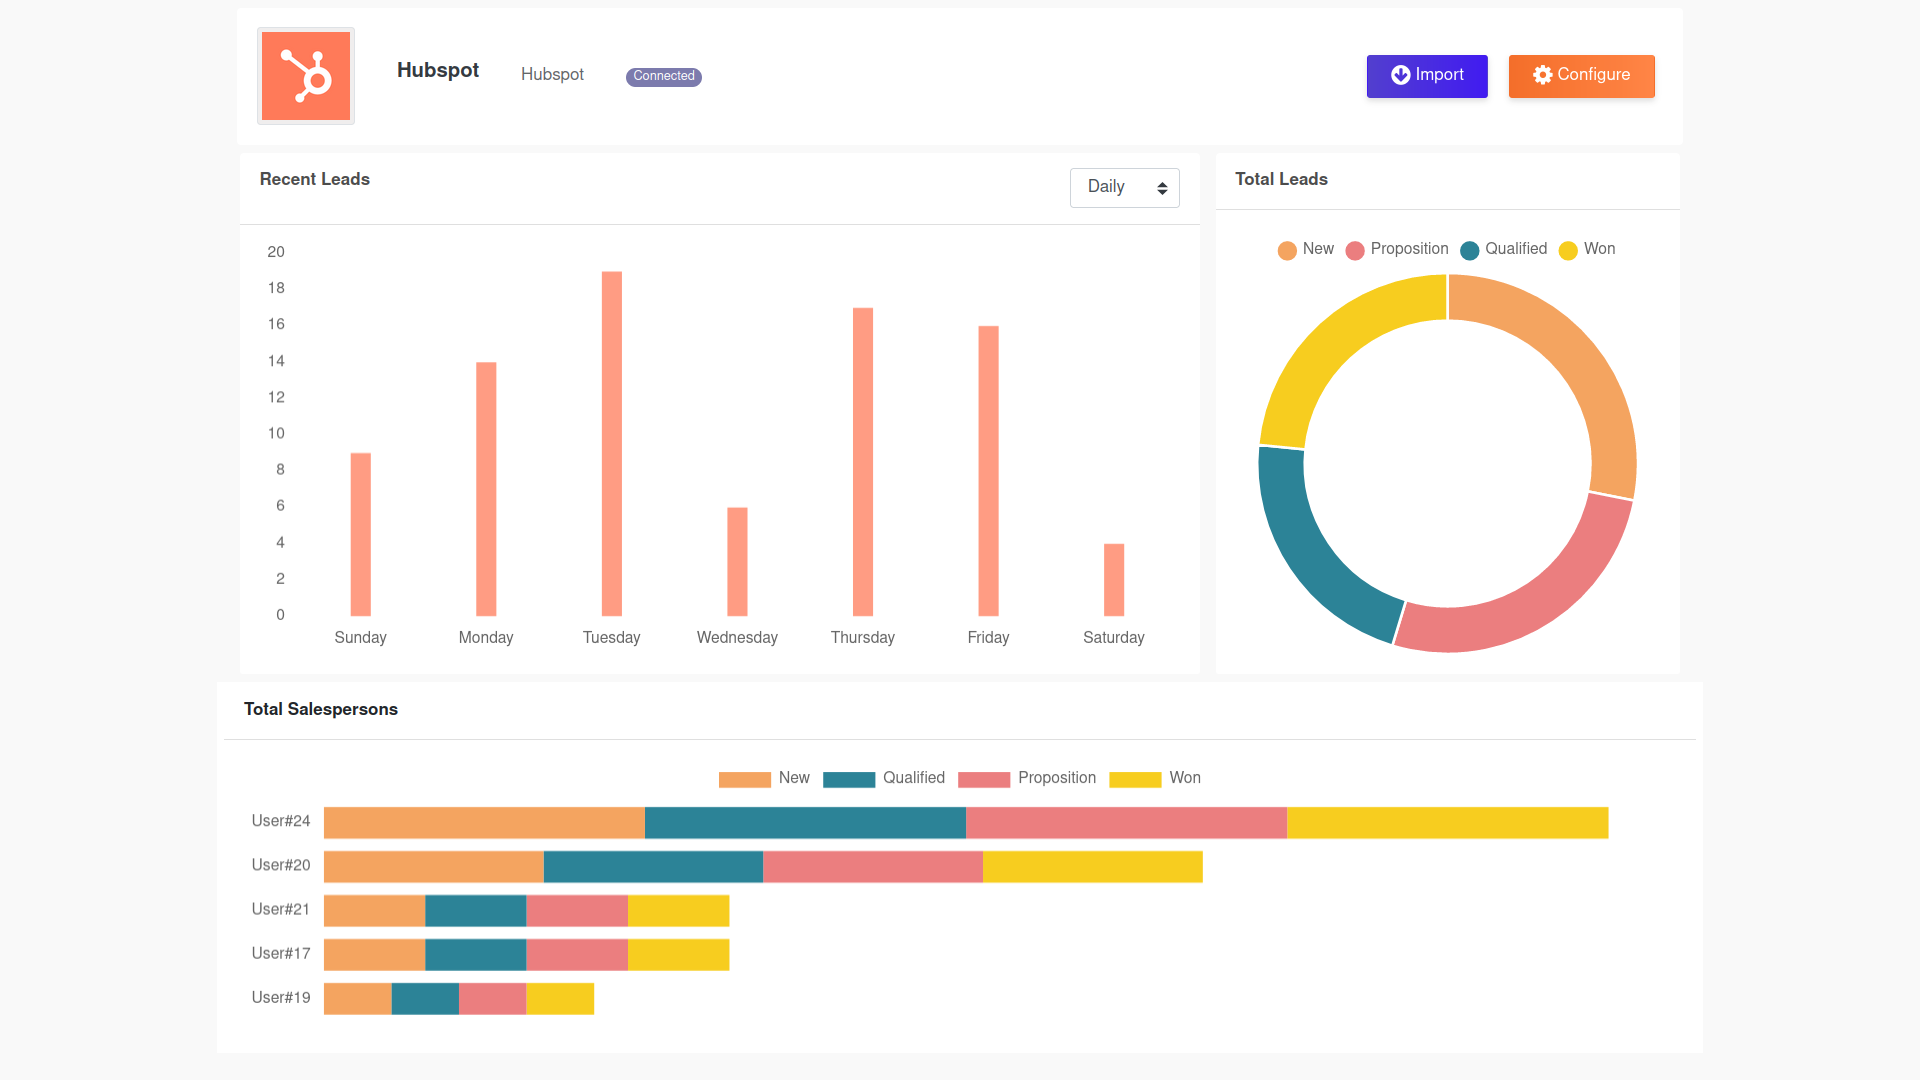Toggle the Qualified legend circle in Total Leads
Screen dimensions: 1920x1080
click(1469, 250)
